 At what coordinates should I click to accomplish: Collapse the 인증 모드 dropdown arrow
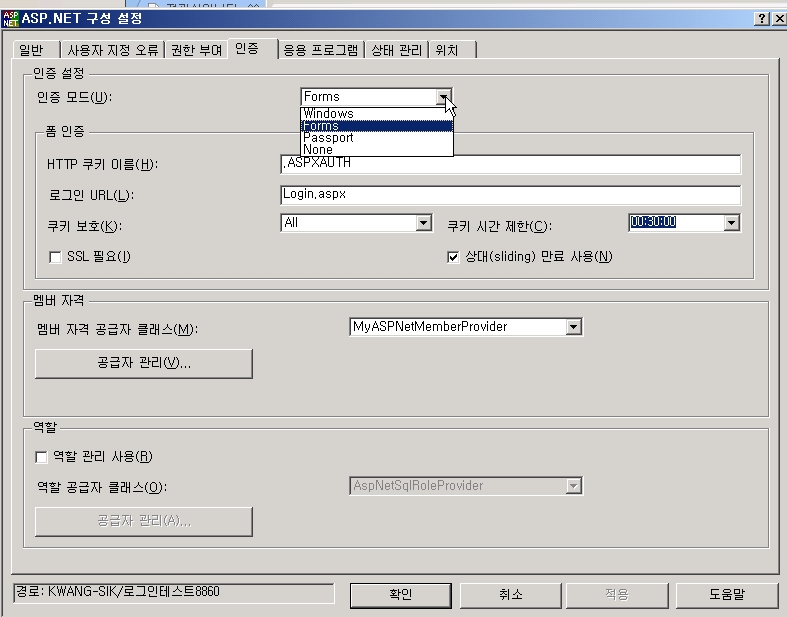(x=444, y=97)
